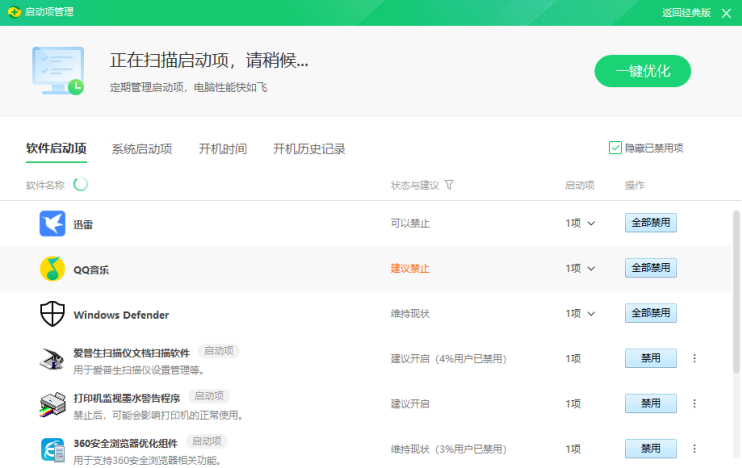Image resolution: width=742 pixels, height=468 pixels.
Task: Click 禁用 for 爱普生扫描仪文档扫描软件
Action: tap(651, 358)
